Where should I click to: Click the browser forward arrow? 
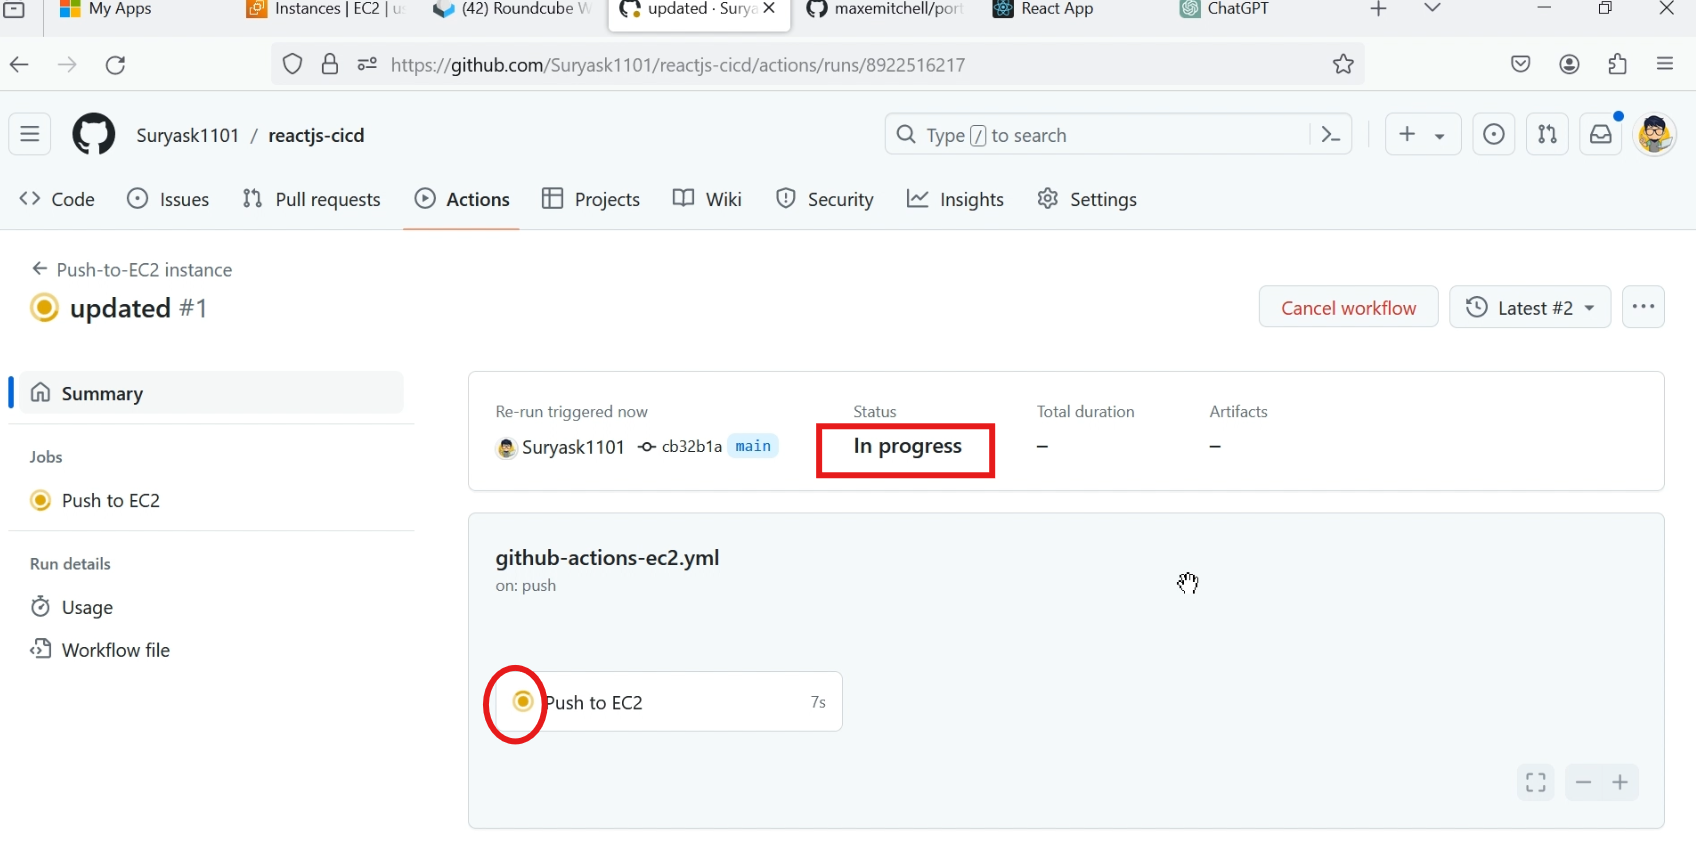point(67,65)
